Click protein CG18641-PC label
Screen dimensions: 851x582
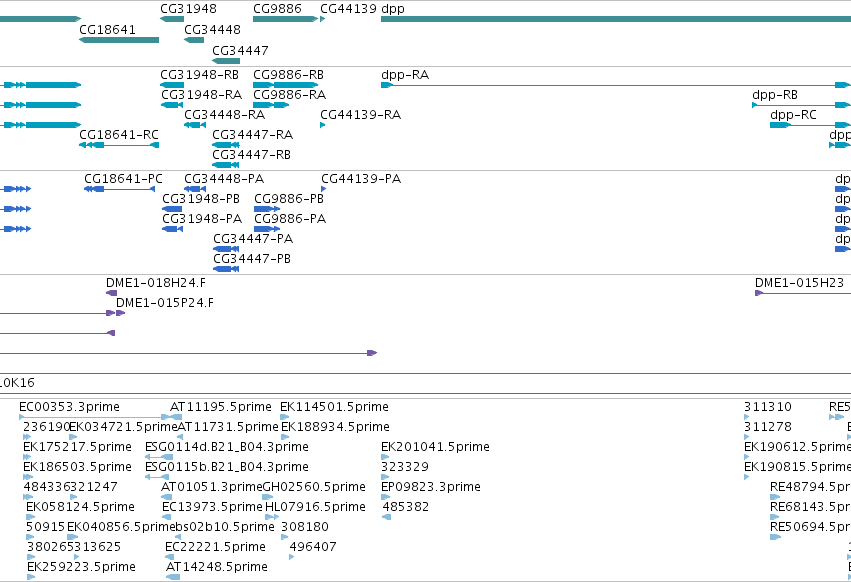(x=123, y=179)
